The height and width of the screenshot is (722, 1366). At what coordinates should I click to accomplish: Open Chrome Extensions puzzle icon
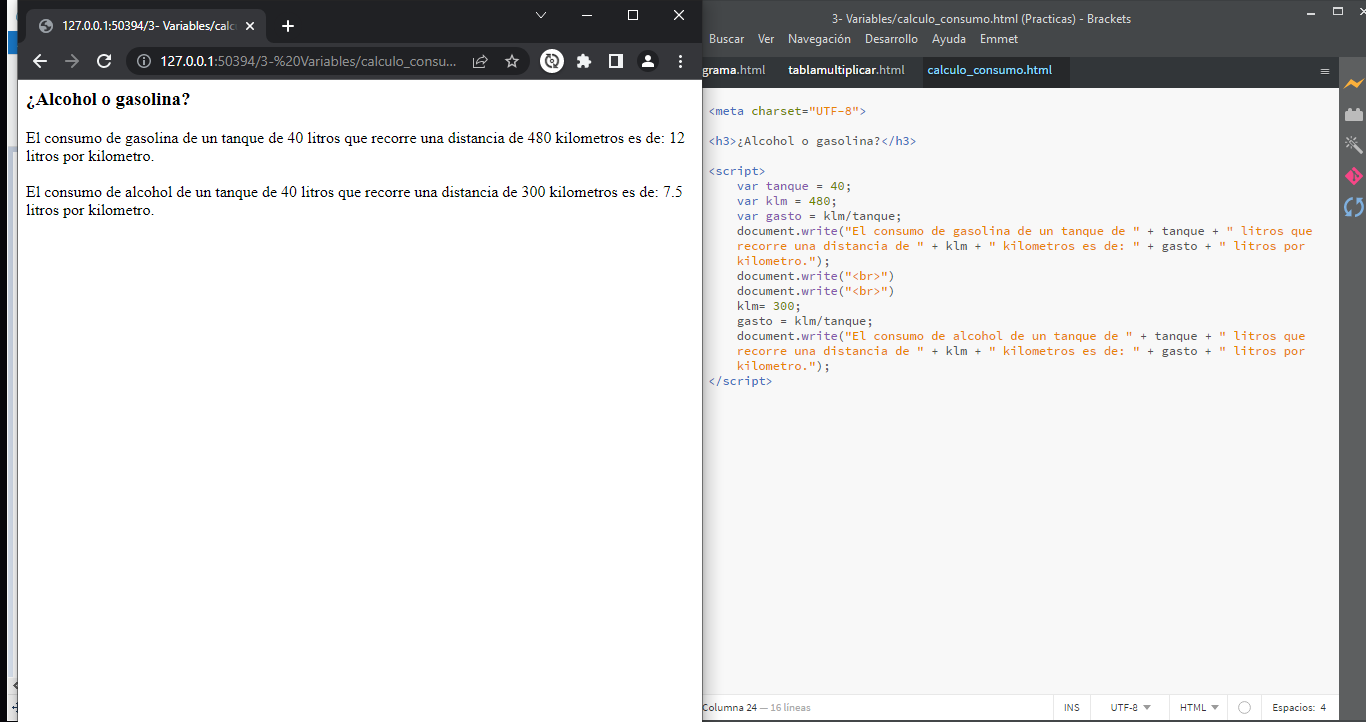(x=584, y=61)
